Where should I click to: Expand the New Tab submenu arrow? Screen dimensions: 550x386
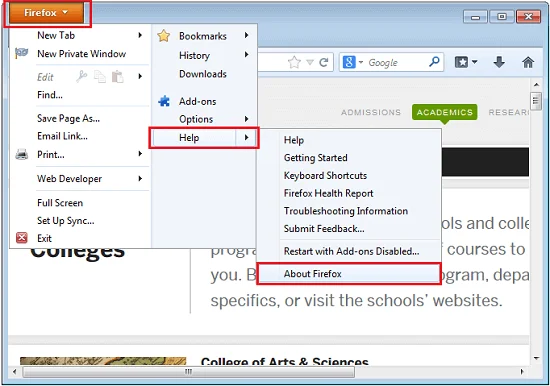[140, 35]
